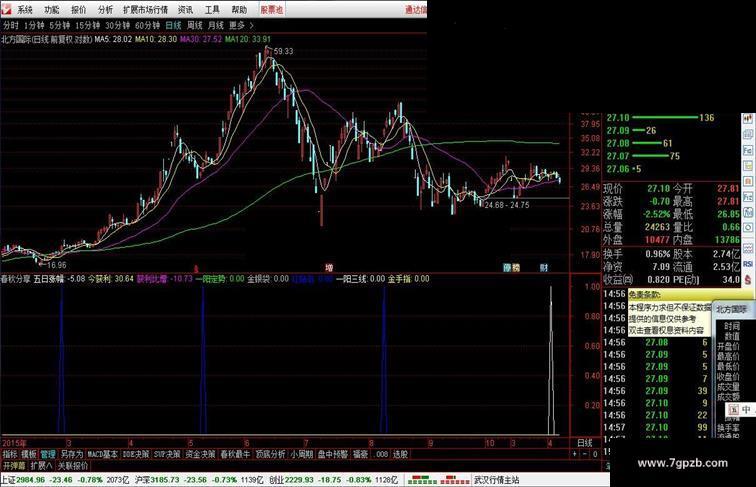This screenshot has width=756, height=487.
Task: Click the chart-person sidebar icon
Action: (748, 212)
